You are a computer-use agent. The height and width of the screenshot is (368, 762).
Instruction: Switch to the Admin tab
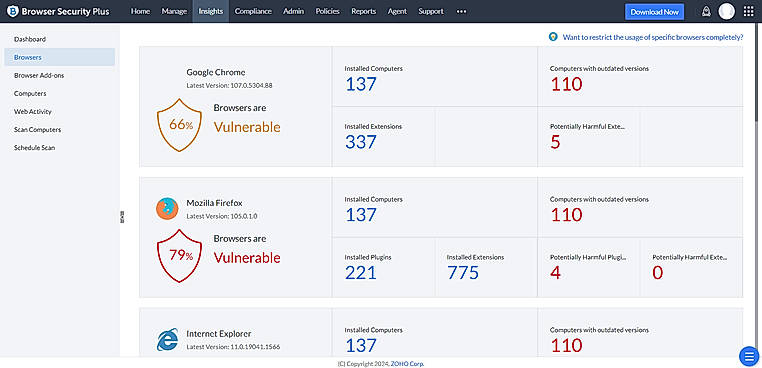tap(294, 11)
